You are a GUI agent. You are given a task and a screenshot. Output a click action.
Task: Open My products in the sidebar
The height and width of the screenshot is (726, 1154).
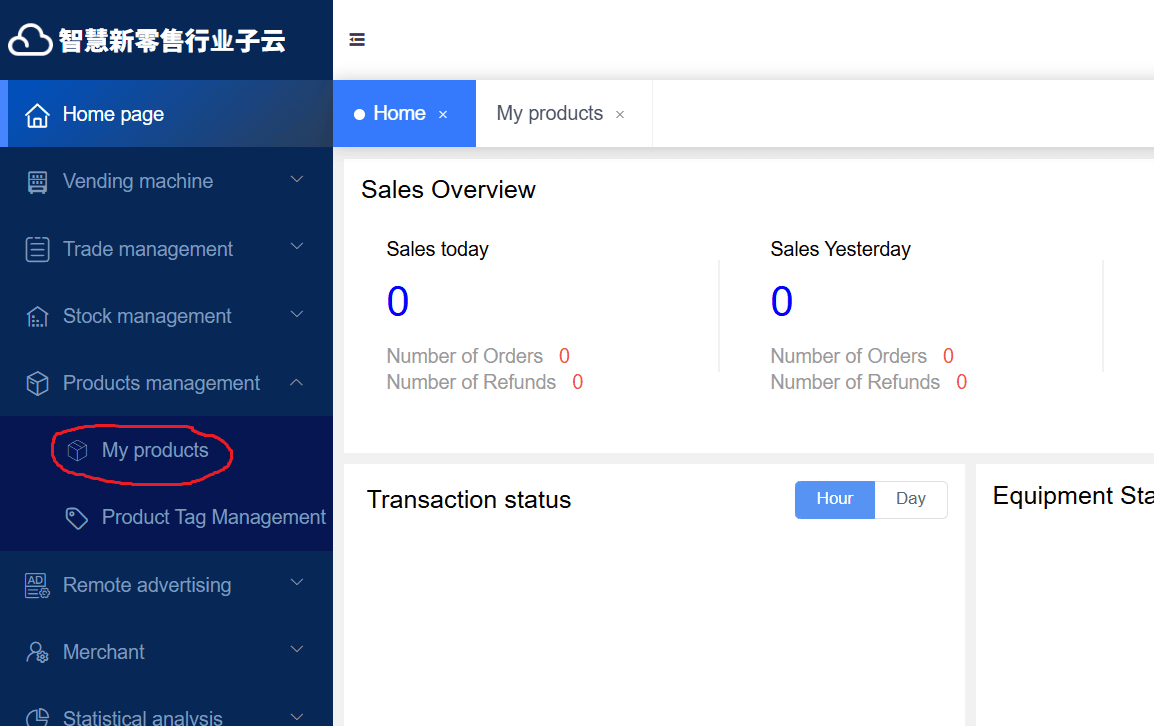[x=155, y=451]
